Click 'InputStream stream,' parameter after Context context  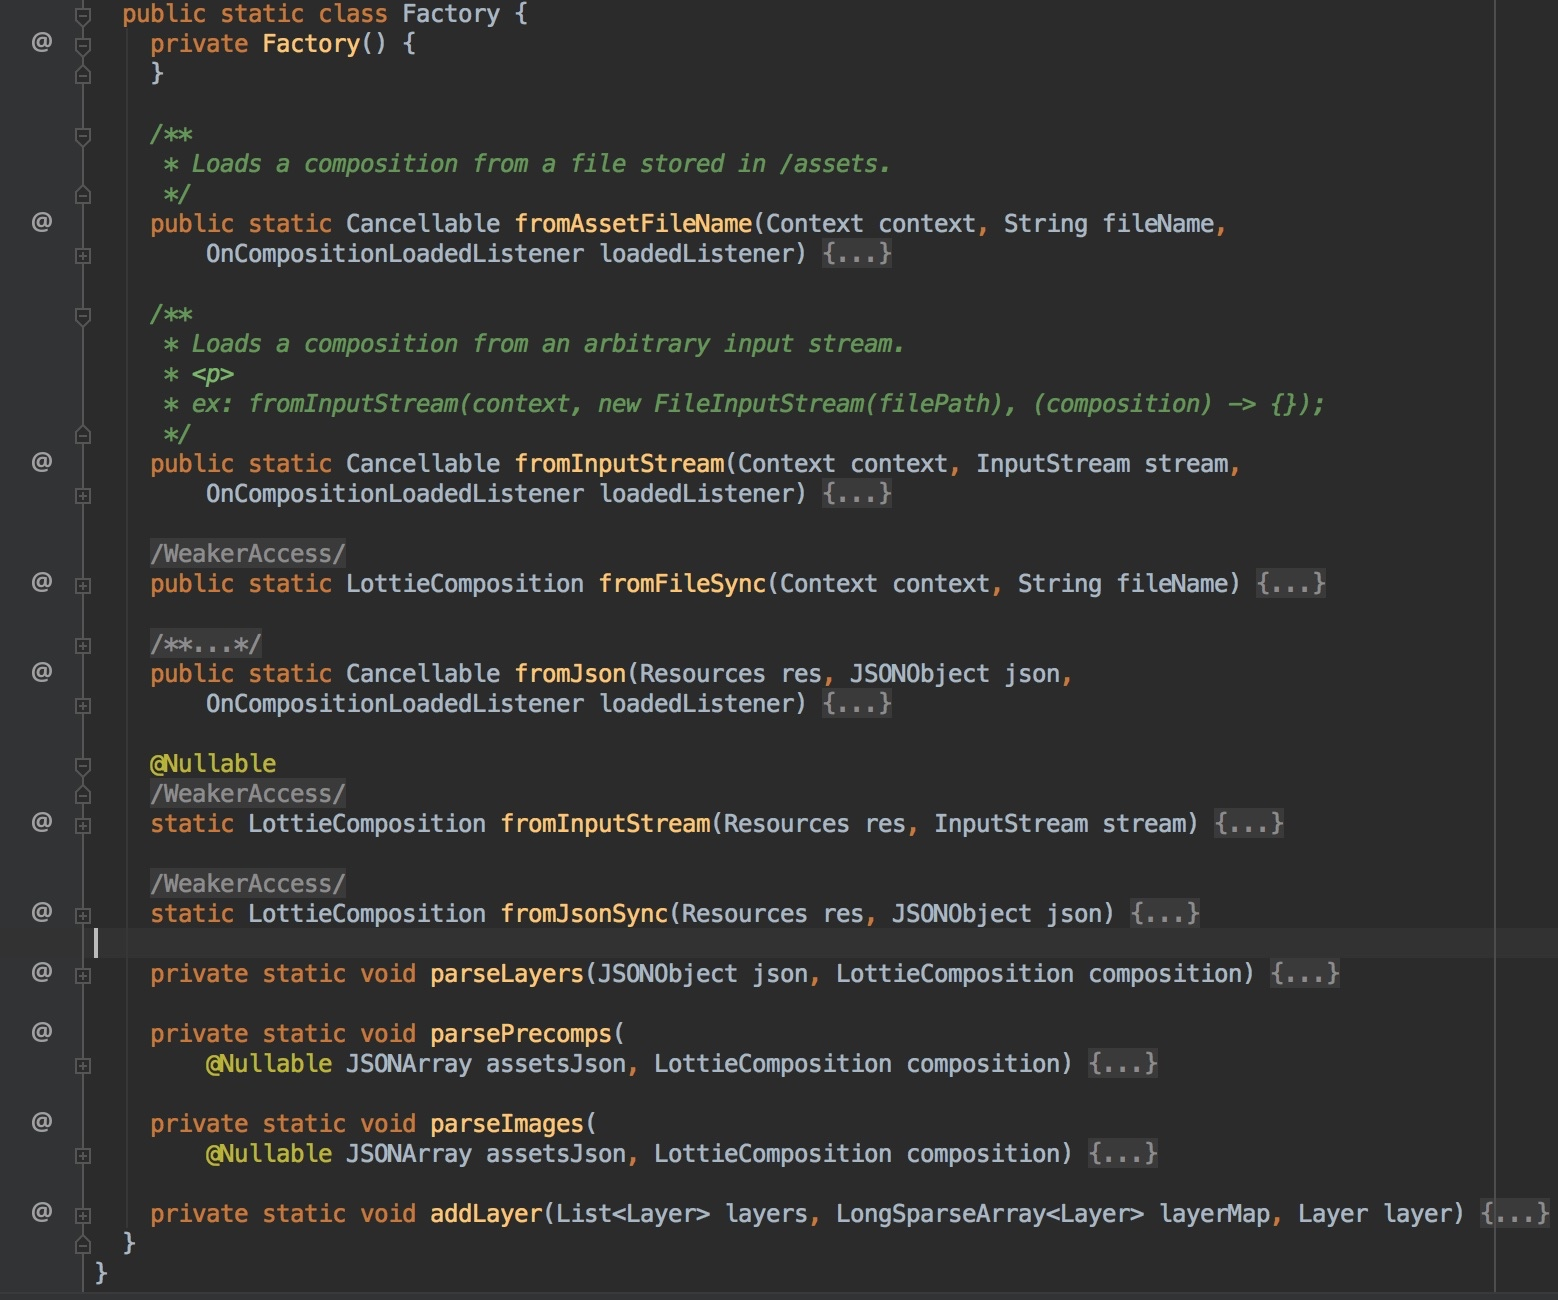(1109, 464)
